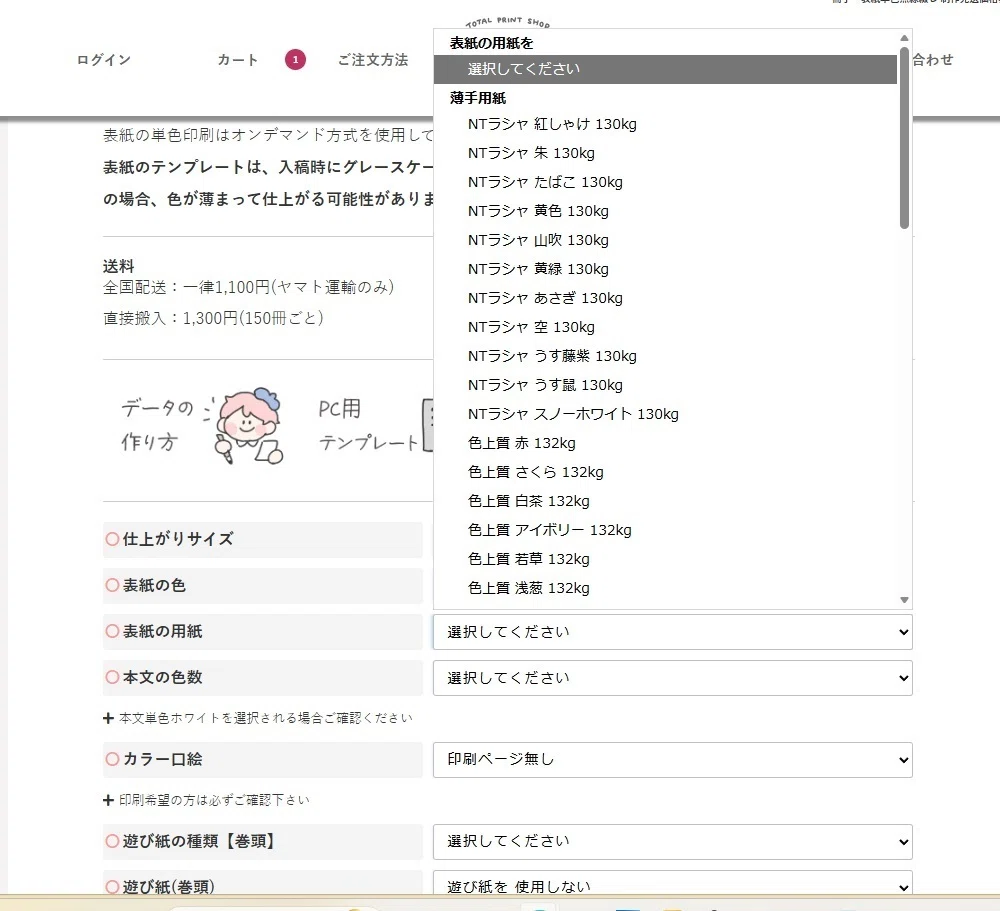This screenshot has width=1000, height=911.
Task: Select NTラシャ うす鼠 130kg paper
Action: point(665,385)
